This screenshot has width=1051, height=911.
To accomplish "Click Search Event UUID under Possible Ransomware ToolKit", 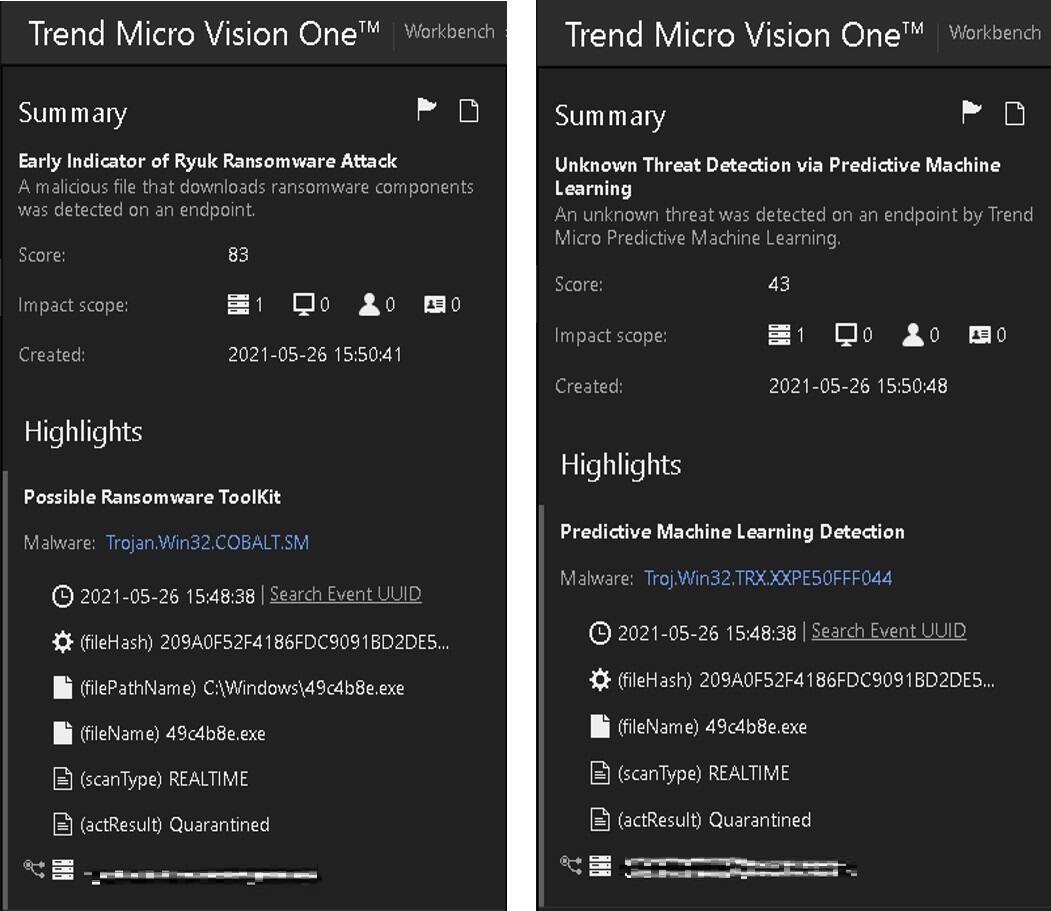I will coord(345,594).
